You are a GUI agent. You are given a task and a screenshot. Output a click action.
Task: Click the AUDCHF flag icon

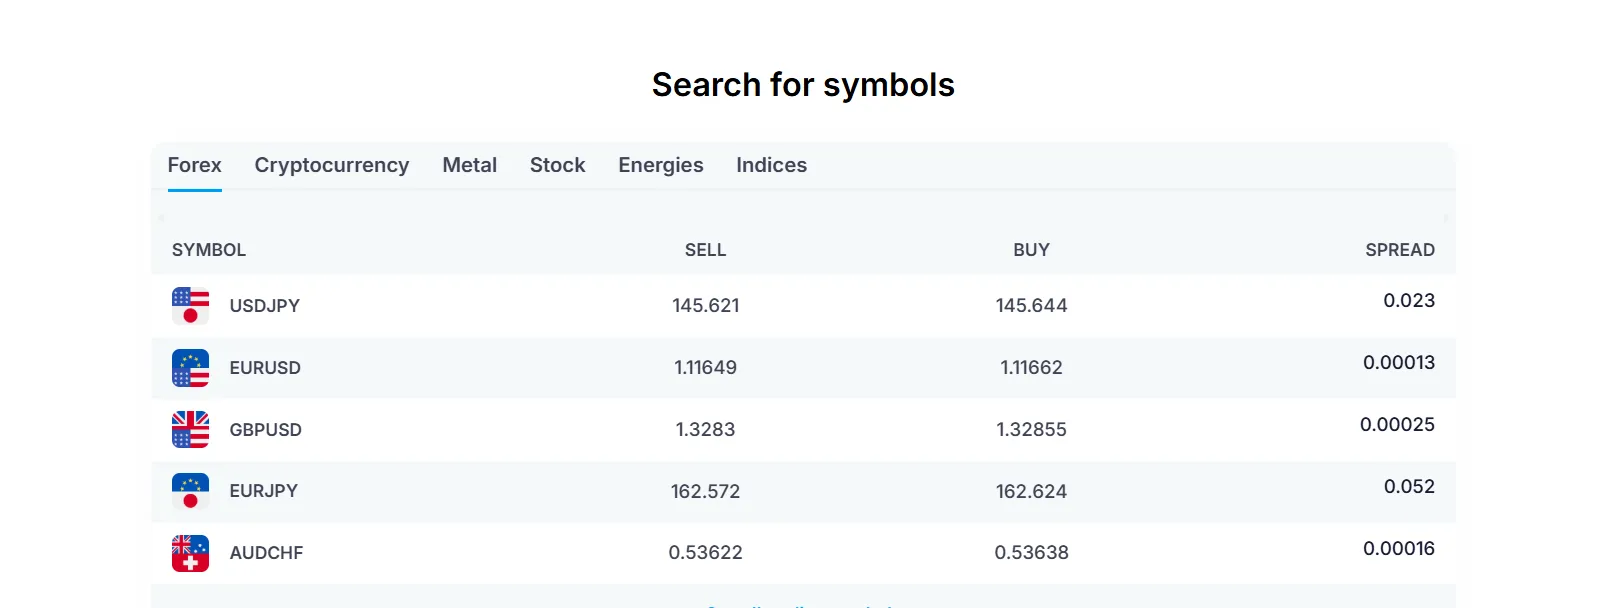190,553
